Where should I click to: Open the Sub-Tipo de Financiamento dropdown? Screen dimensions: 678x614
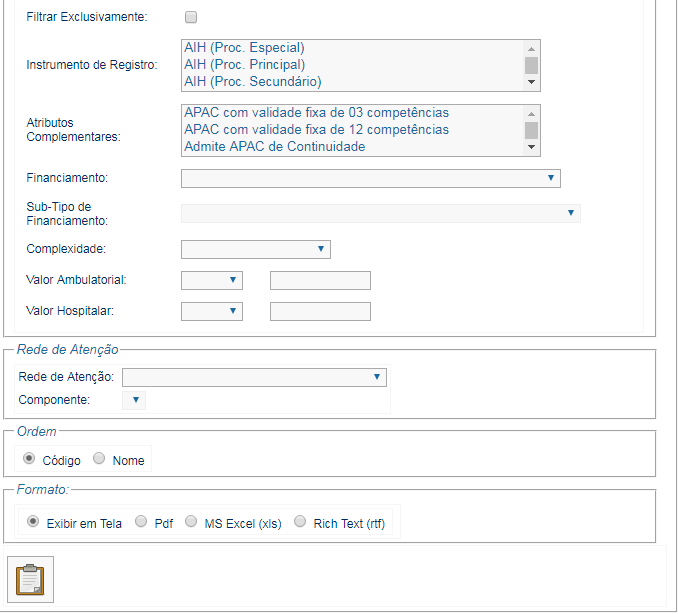(x=380, y=213)
